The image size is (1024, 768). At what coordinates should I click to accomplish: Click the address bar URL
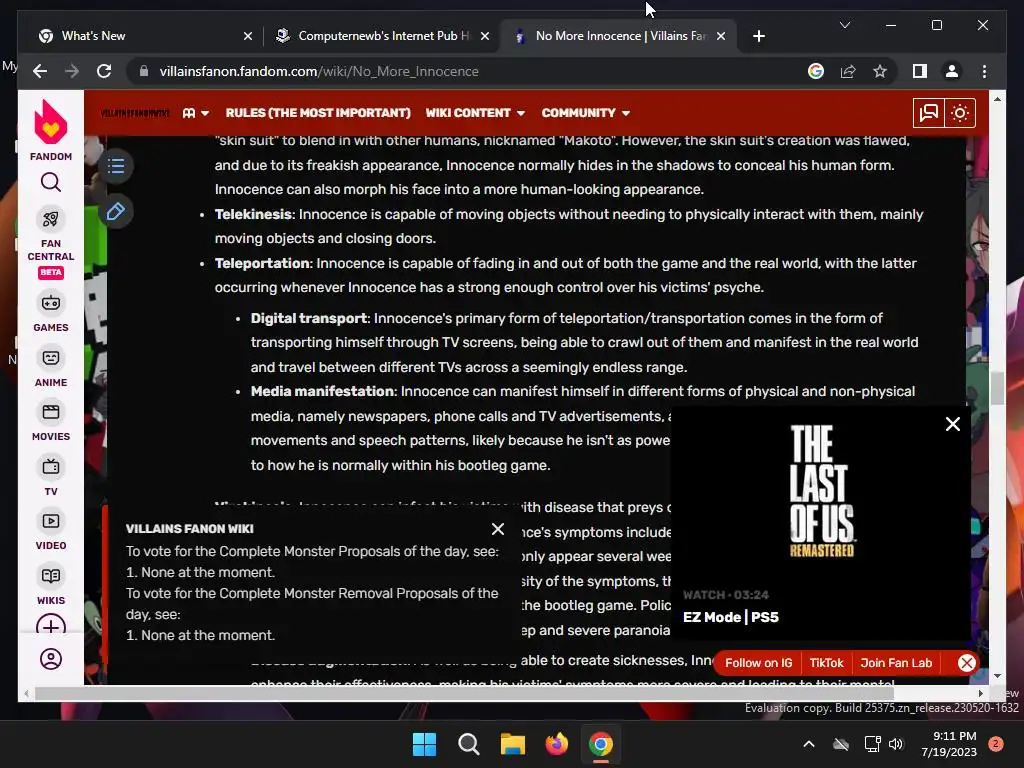pyautogui.click(x=319, y=71)
